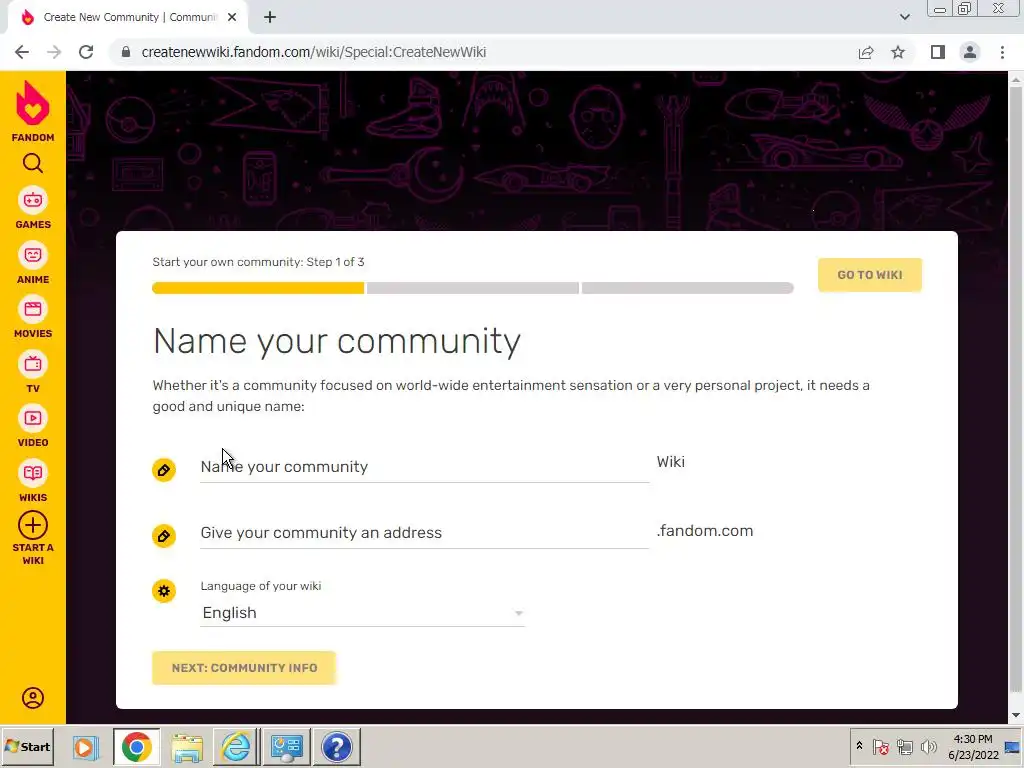
Task: Focus Give your community an address field
Action: click(x=424, y=533)
